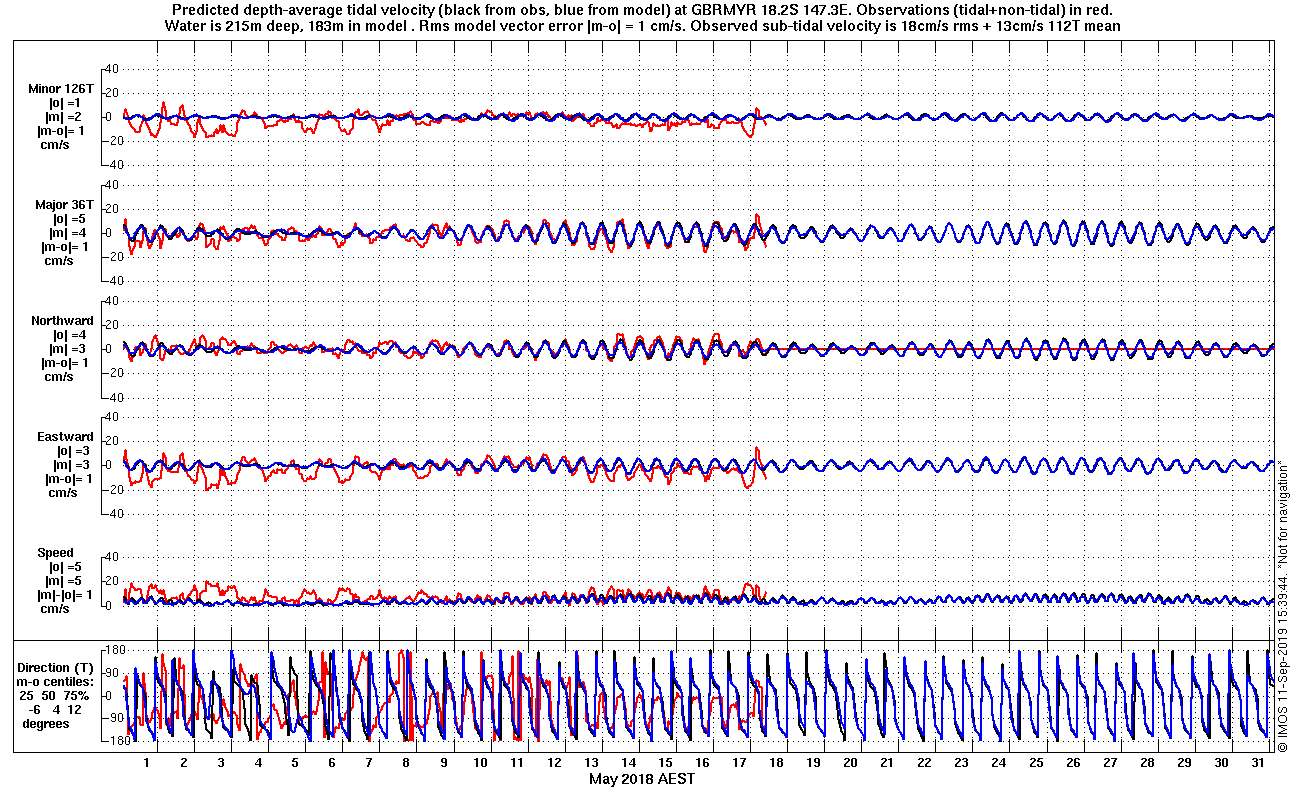This screenshot has height=800, width=1300.
Task: Click day tick label '20' on the date axis
Action: (x=850, y=763)
